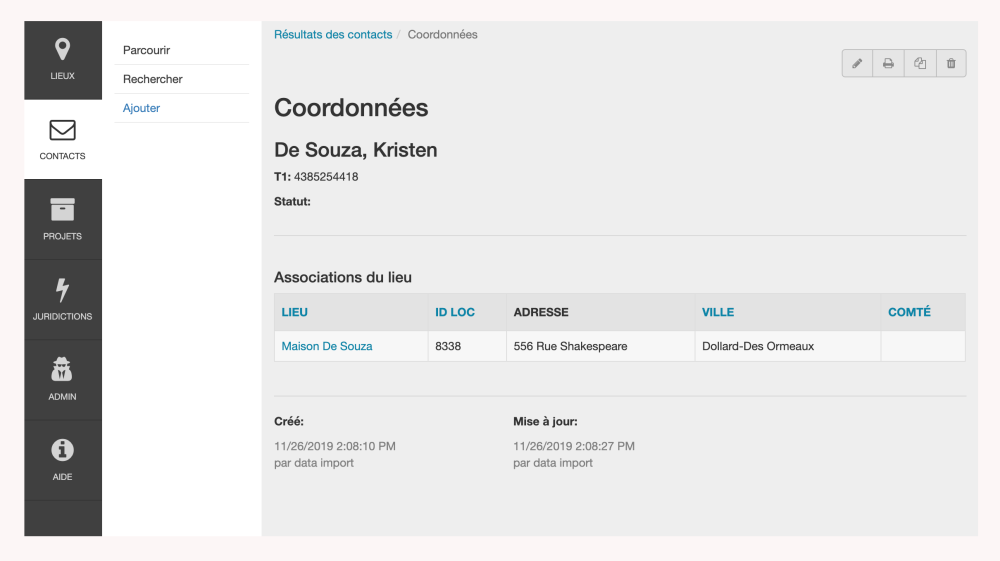Click the 556 Rue Shakespeare address cell
This screenshot has width=1000, height=561.
[x=570, y=346]
